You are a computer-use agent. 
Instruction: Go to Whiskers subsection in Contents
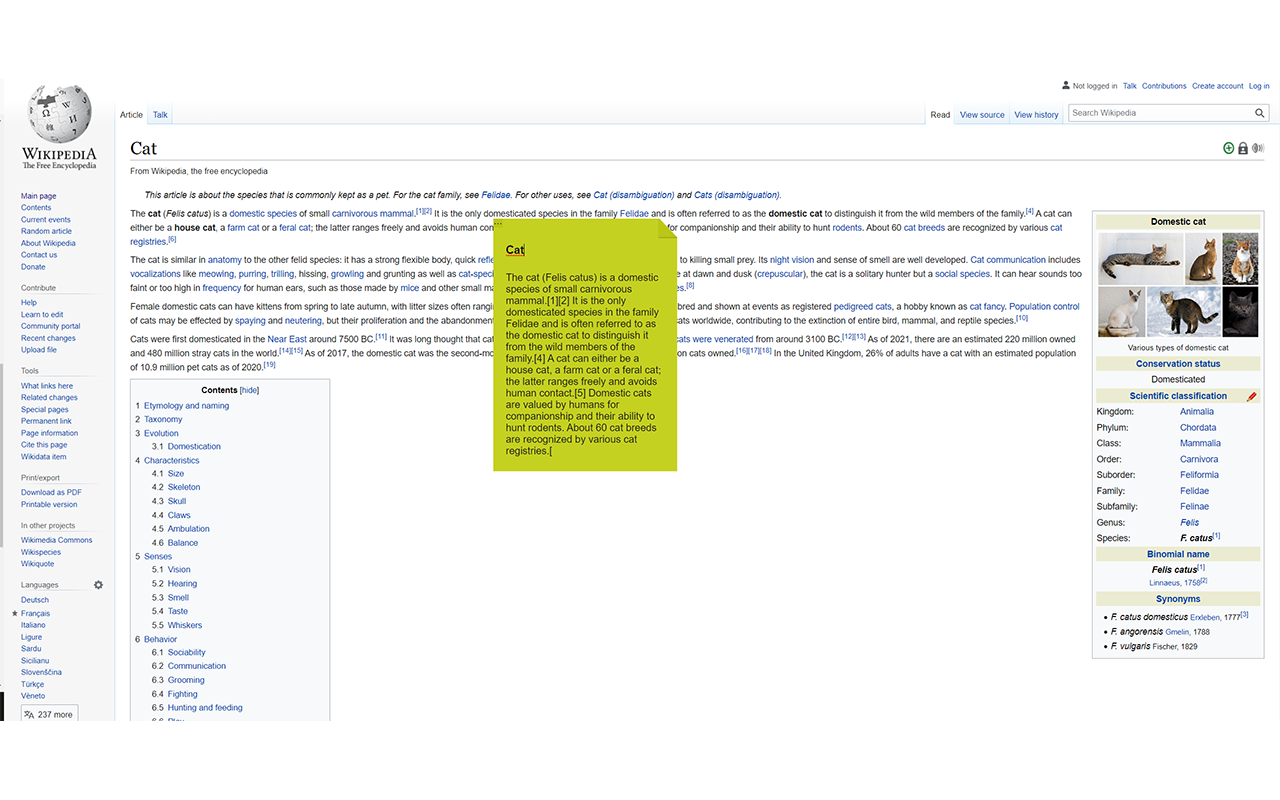click(185, 625)
